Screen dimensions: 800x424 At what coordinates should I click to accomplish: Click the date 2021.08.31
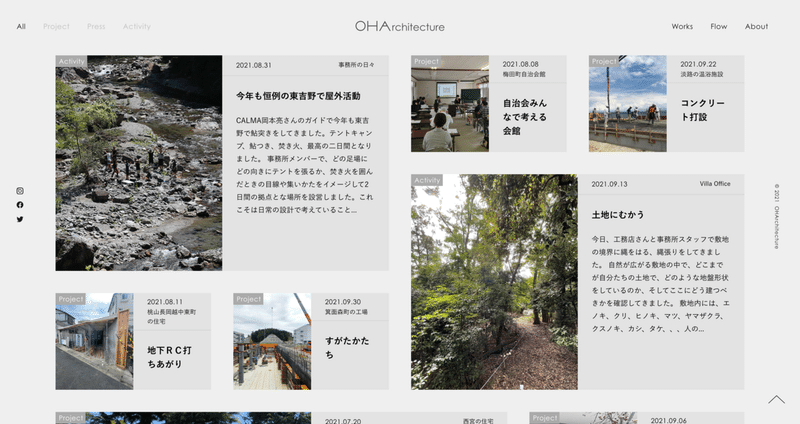point(254,65)
